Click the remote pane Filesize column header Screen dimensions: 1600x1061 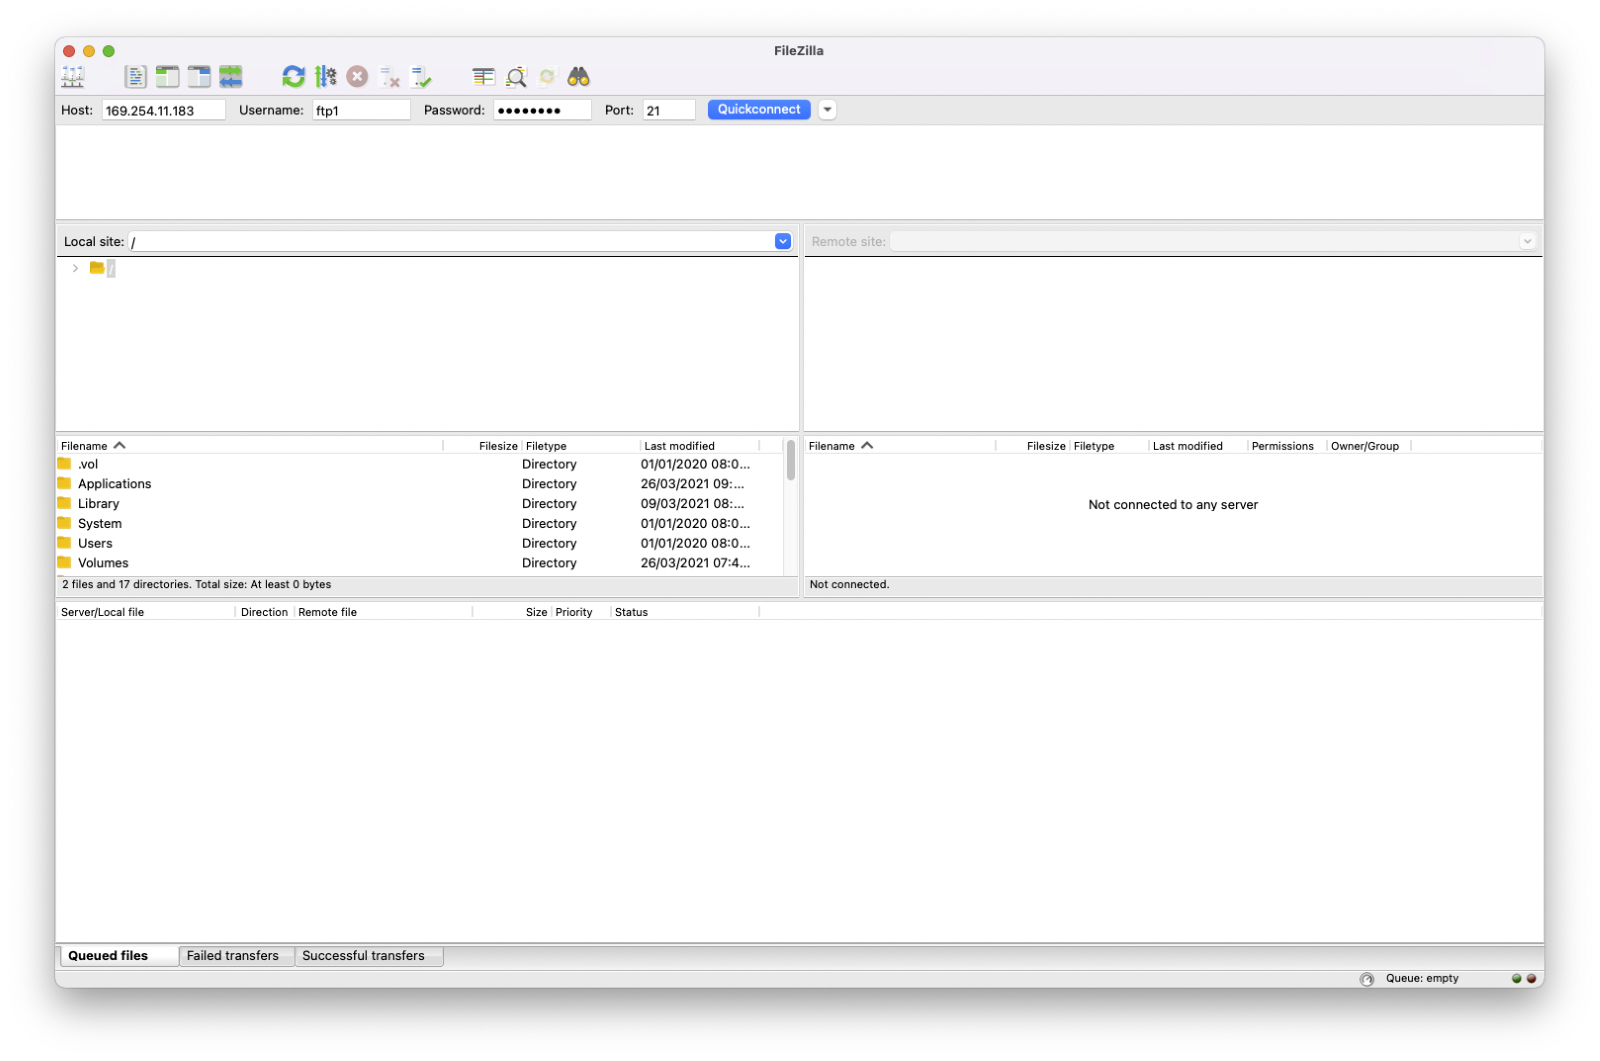pos(1033,446)
